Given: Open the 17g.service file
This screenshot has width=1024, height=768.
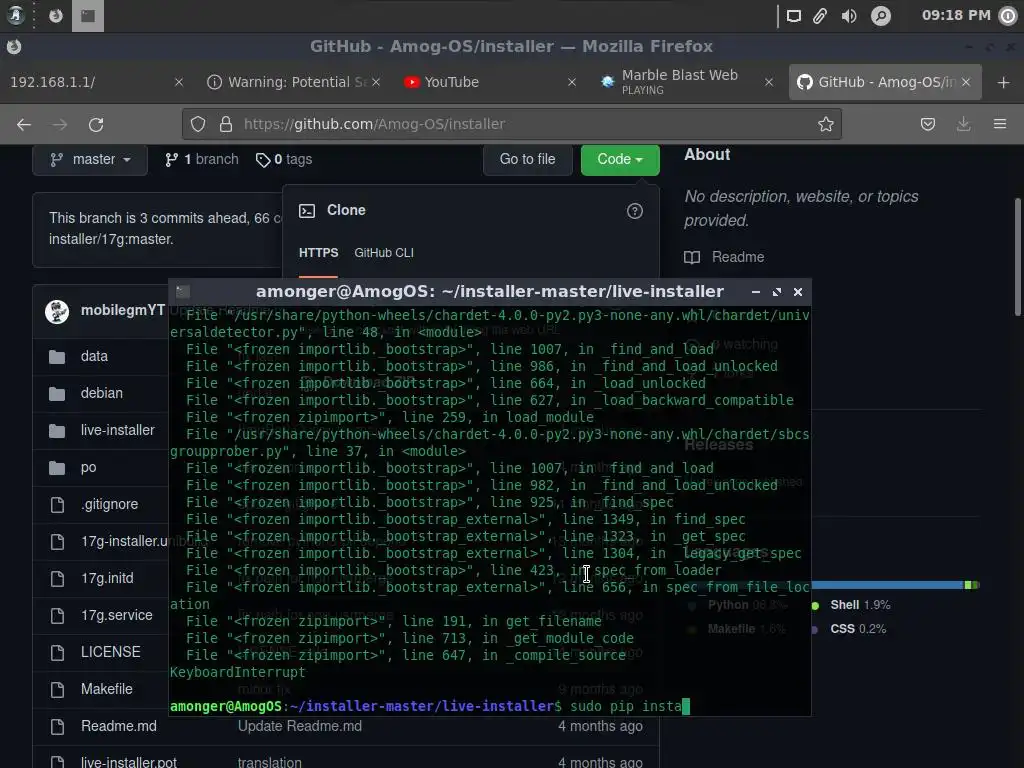Looking at the screenshot, I should pyautogui.click(x=117, y=615).
